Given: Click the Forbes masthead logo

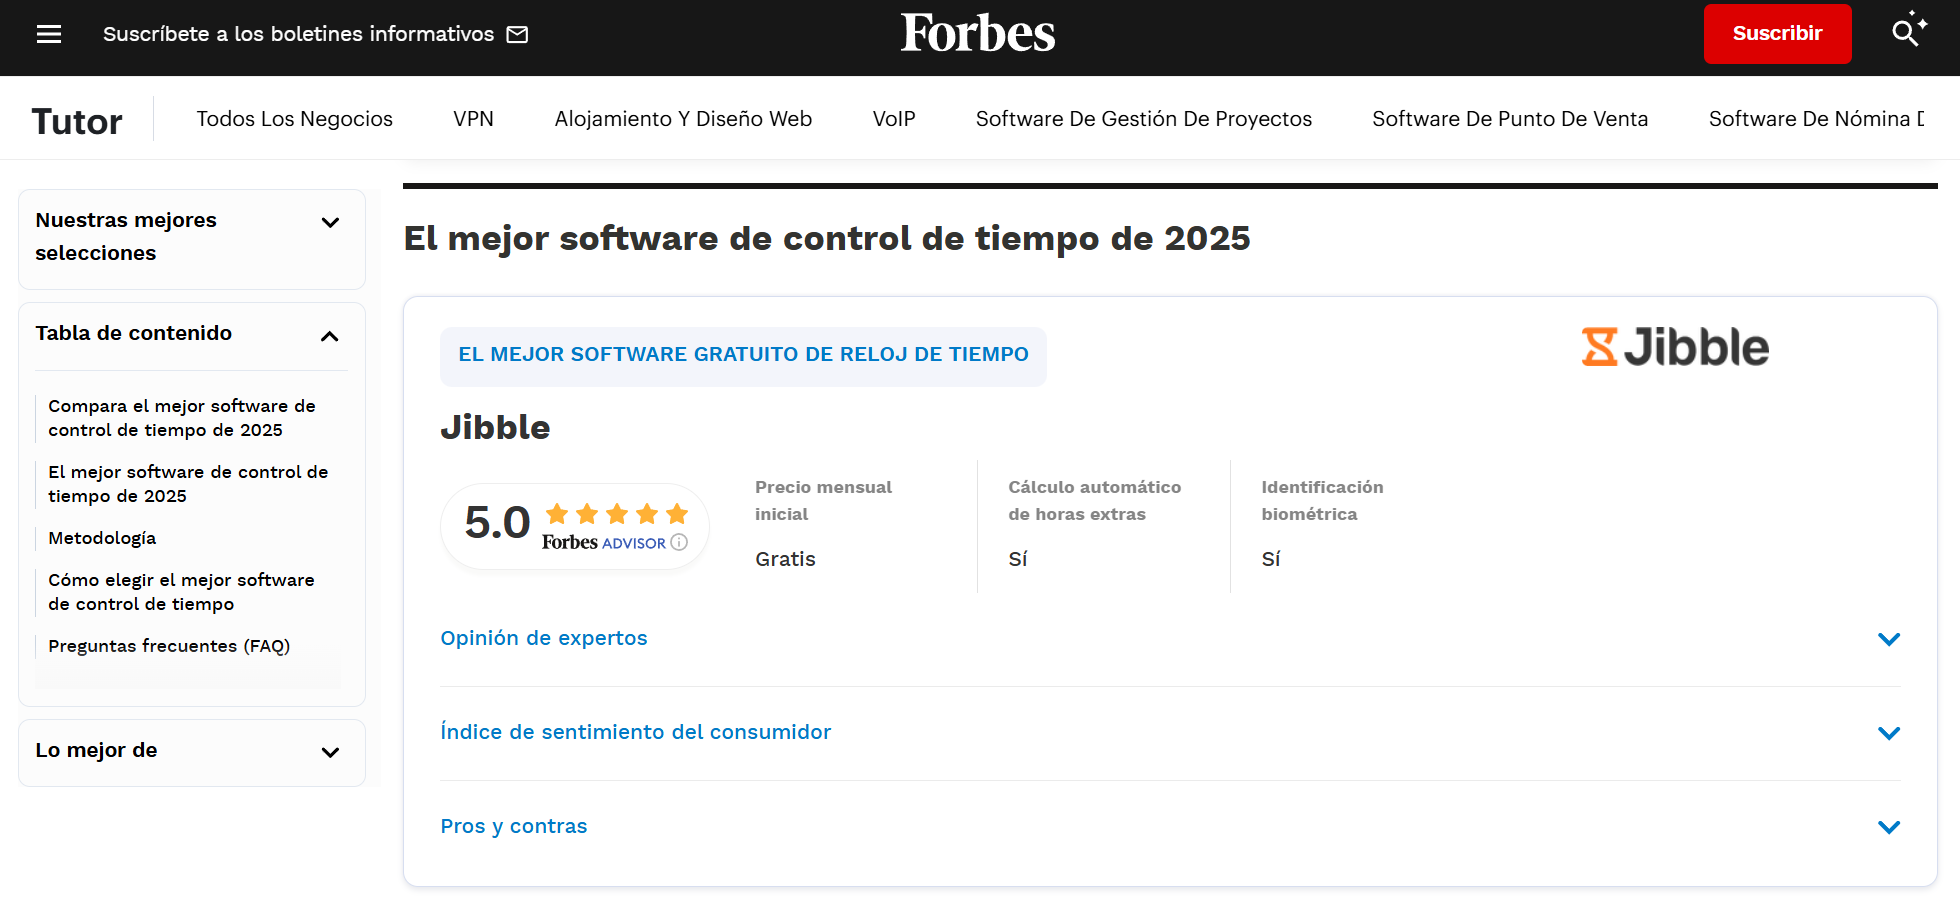Looking at the screenshot, I should point(977,33).
